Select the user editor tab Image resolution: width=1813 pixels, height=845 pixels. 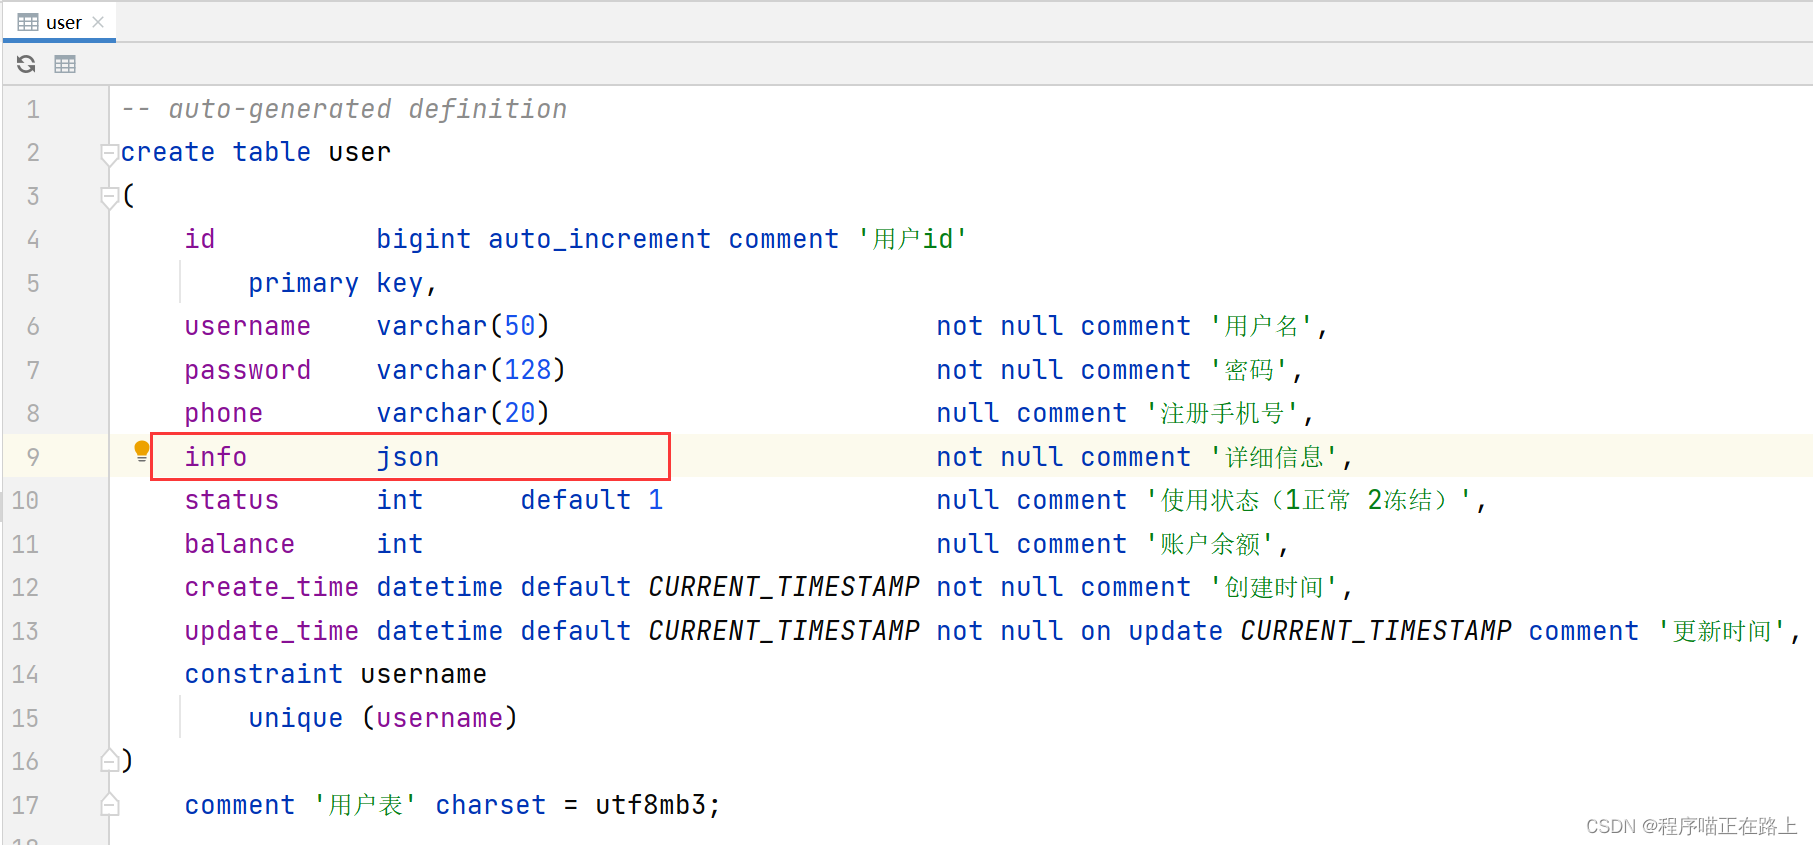click(x=59, y=22)
